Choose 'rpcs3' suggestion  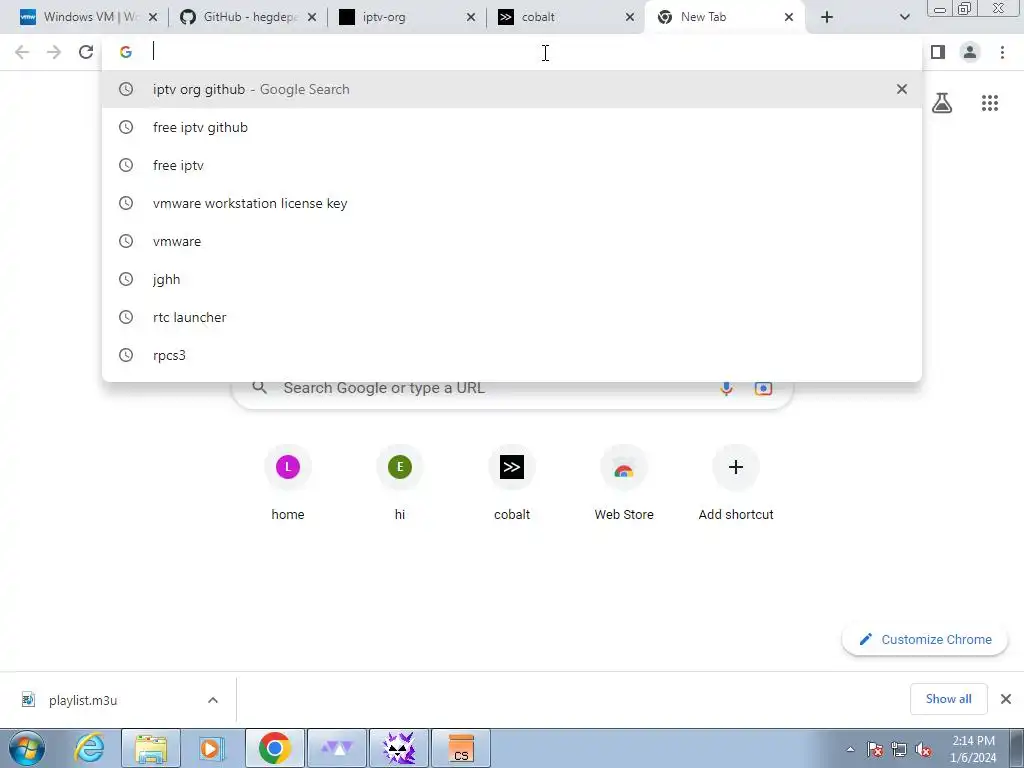pyautogui.click(x=512, y=355)
